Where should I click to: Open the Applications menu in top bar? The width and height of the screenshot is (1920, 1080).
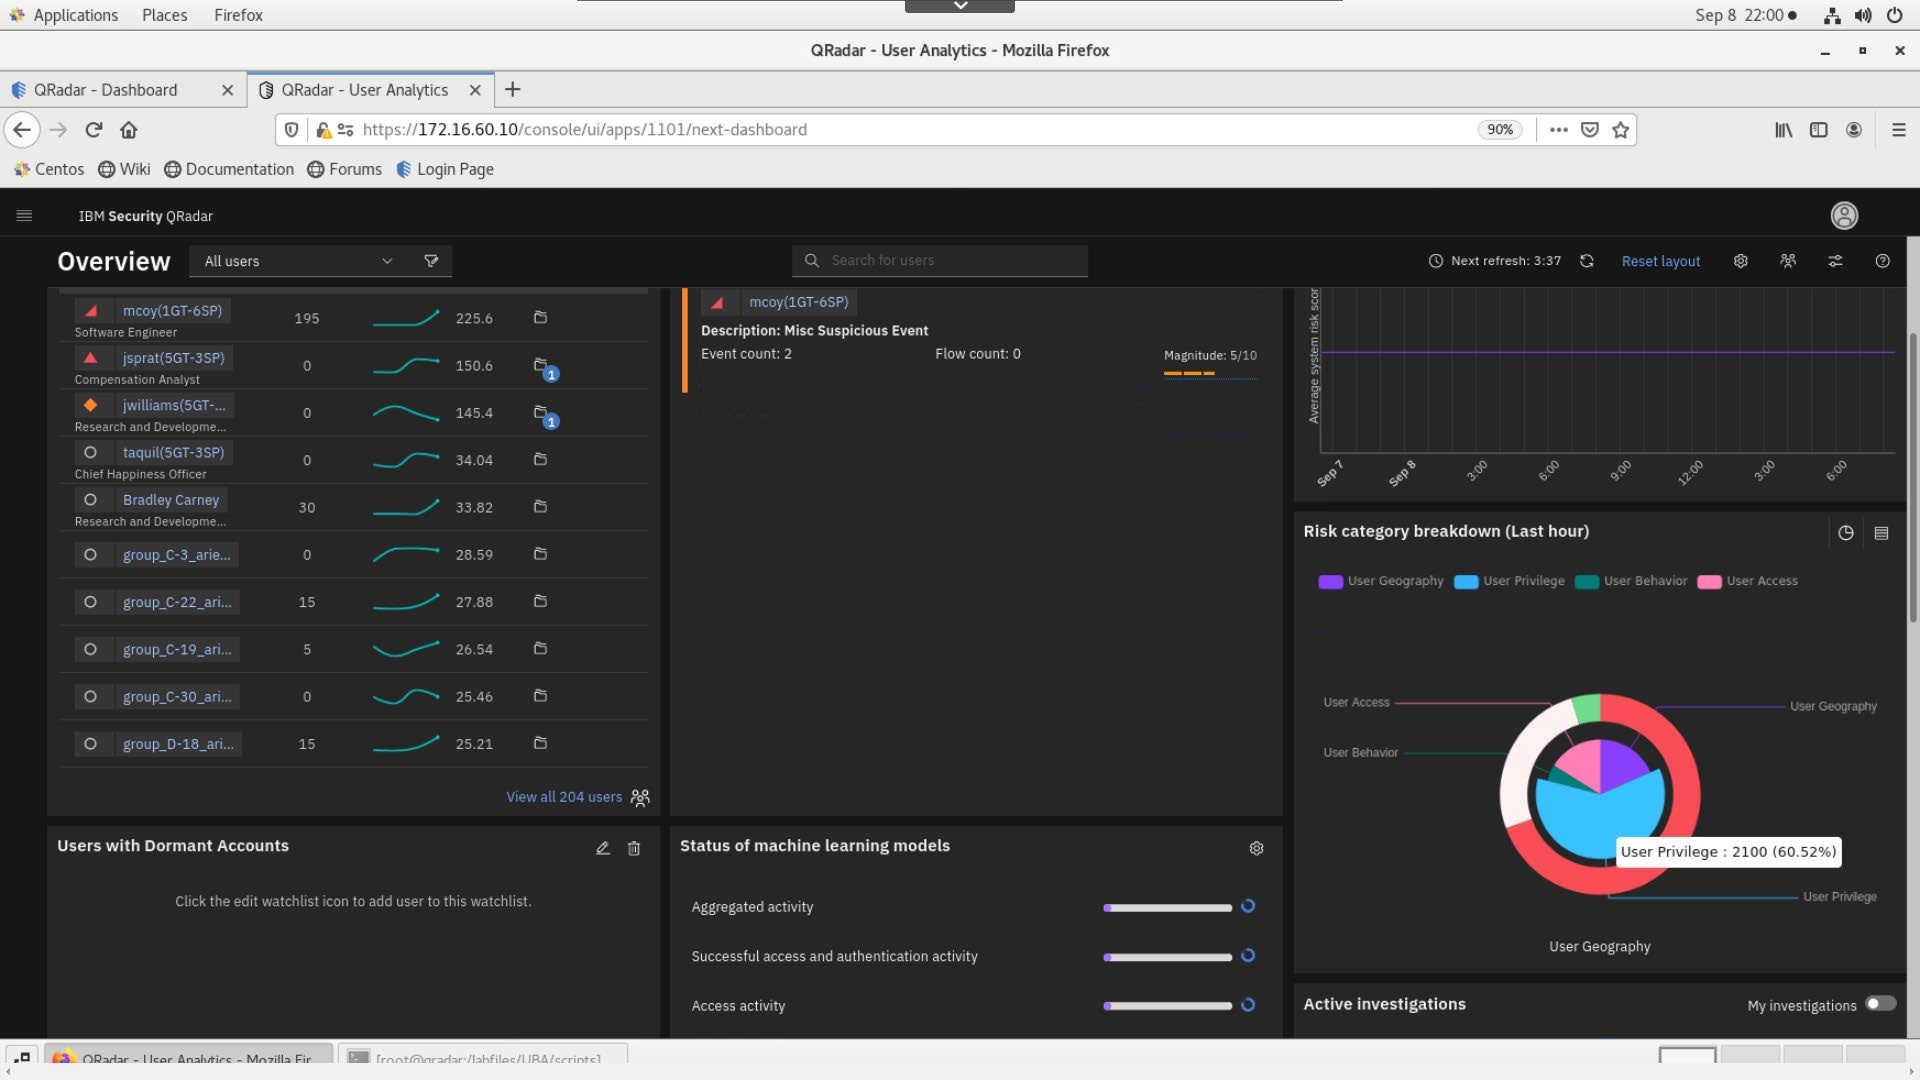[x=75, y=15]
